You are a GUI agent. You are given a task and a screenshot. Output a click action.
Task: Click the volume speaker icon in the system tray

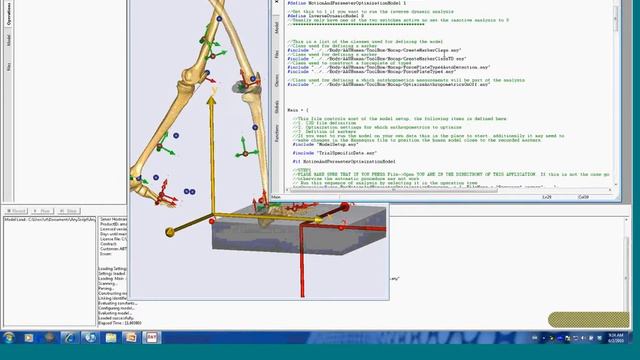(584, 338)
